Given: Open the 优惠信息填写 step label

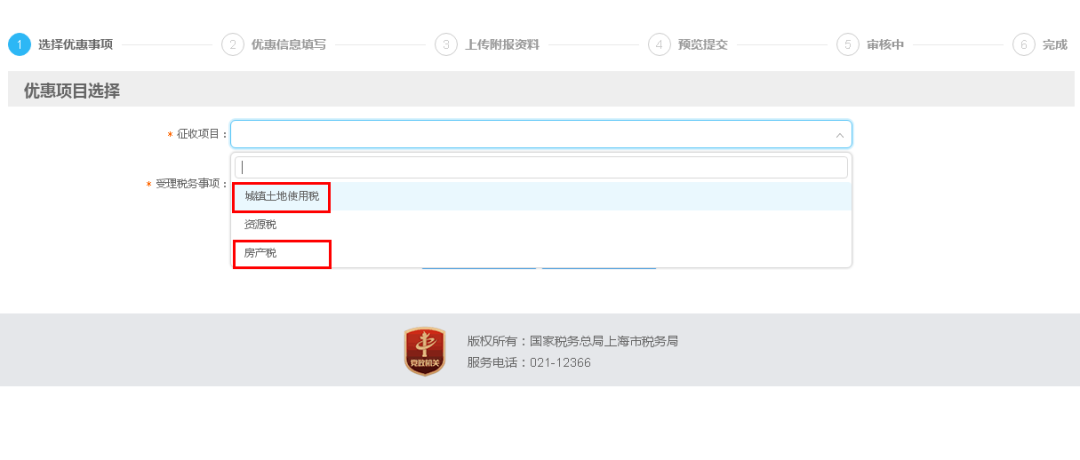Looking at the screenshot, I should click(x=288, y=45).
